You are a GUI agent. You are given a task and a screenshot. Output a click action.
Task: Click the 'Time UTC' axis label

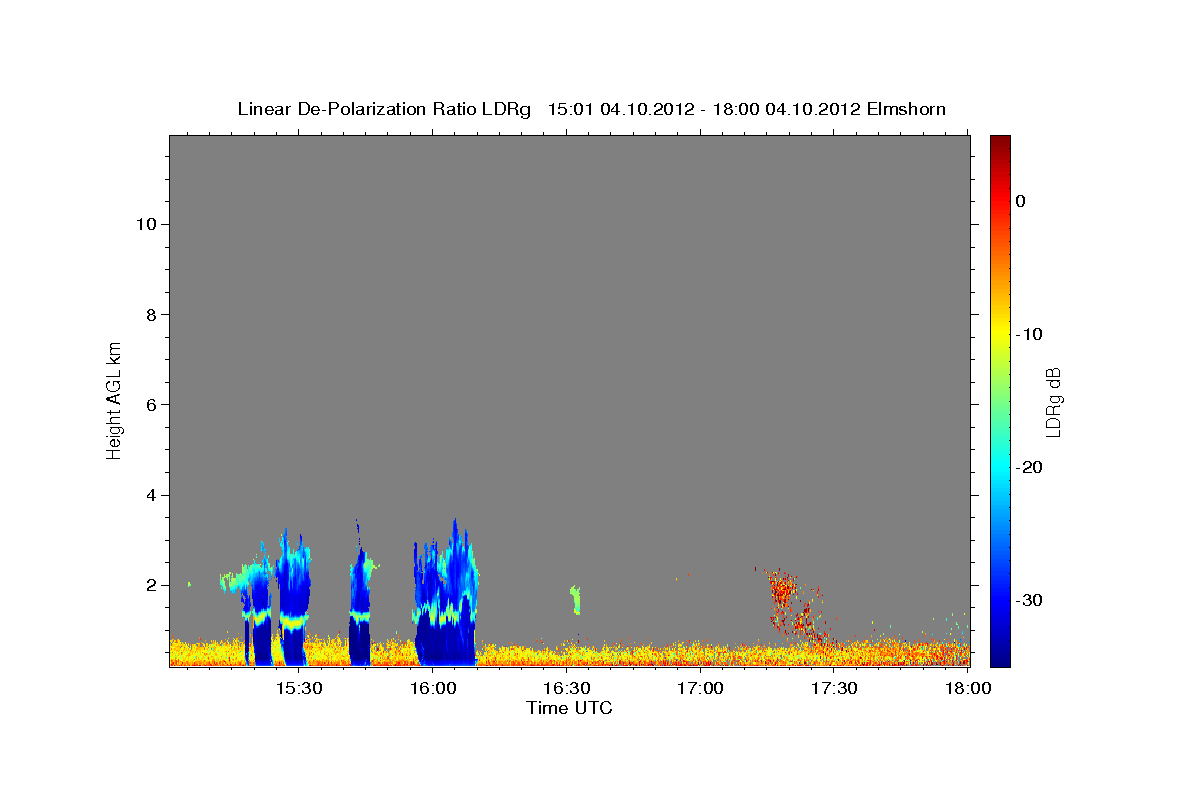569,708
